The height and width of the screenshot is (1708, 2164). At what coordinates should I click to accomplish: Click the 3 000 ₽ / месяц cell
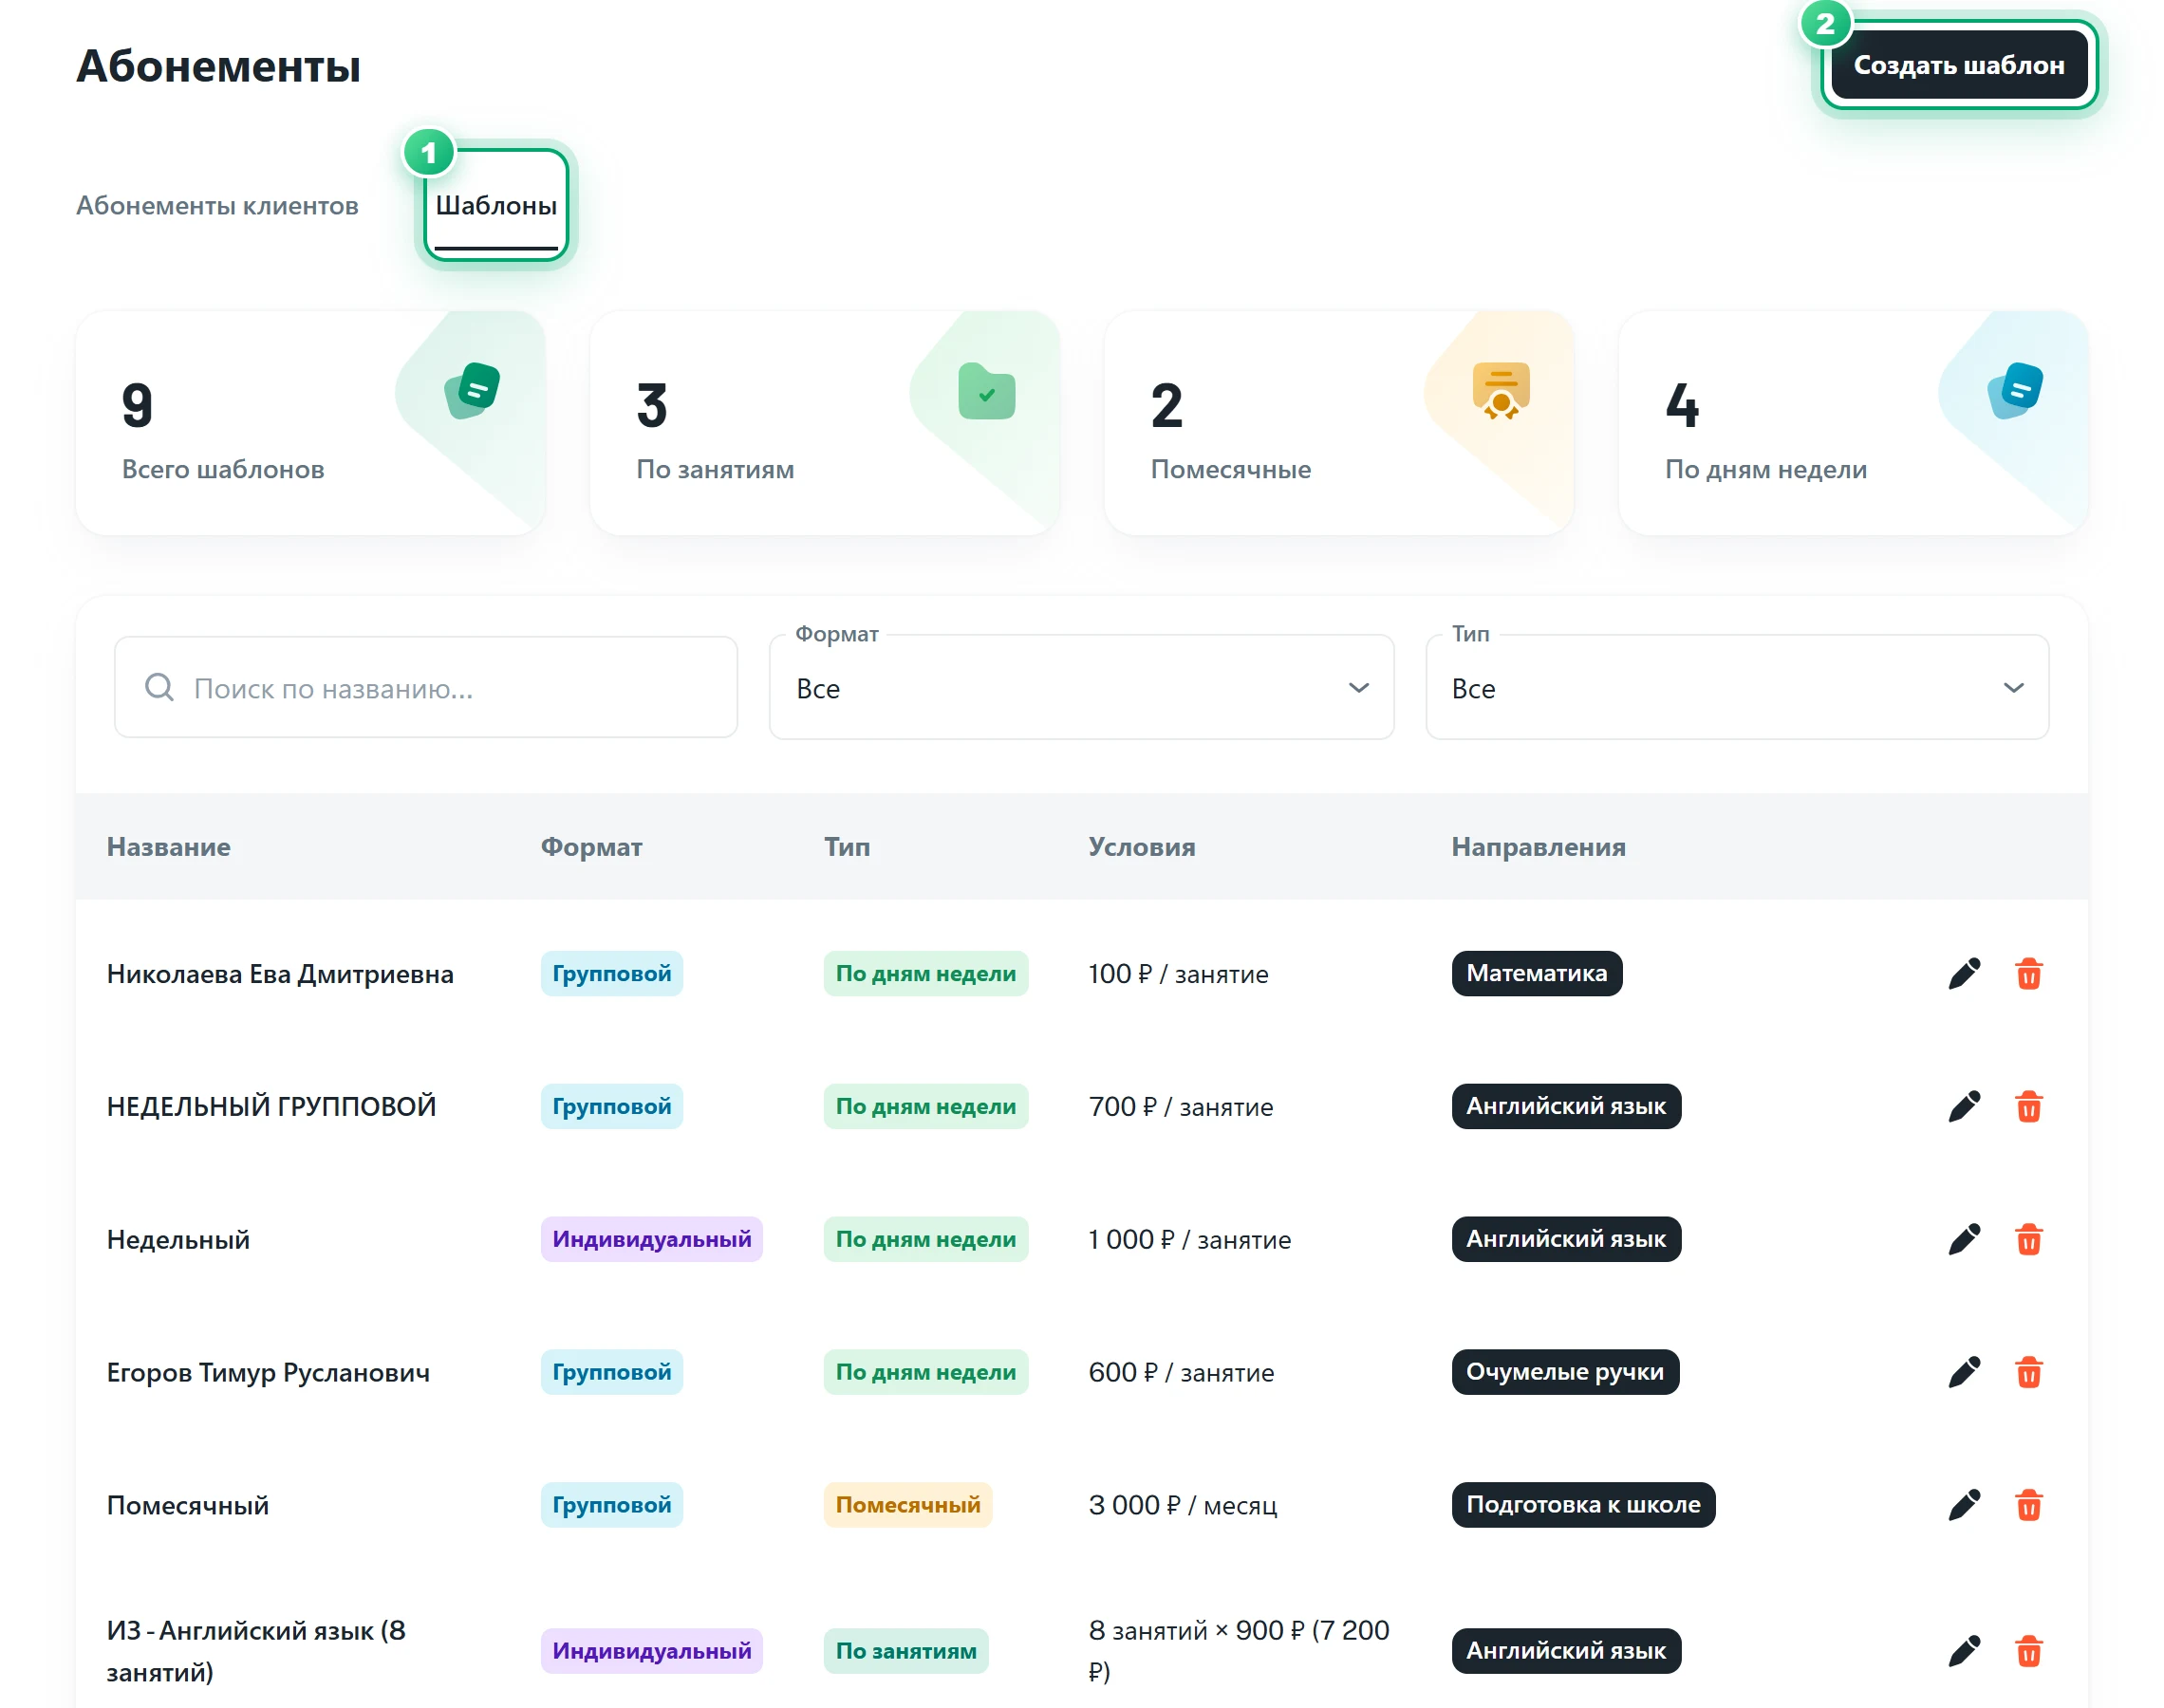1182,1506
